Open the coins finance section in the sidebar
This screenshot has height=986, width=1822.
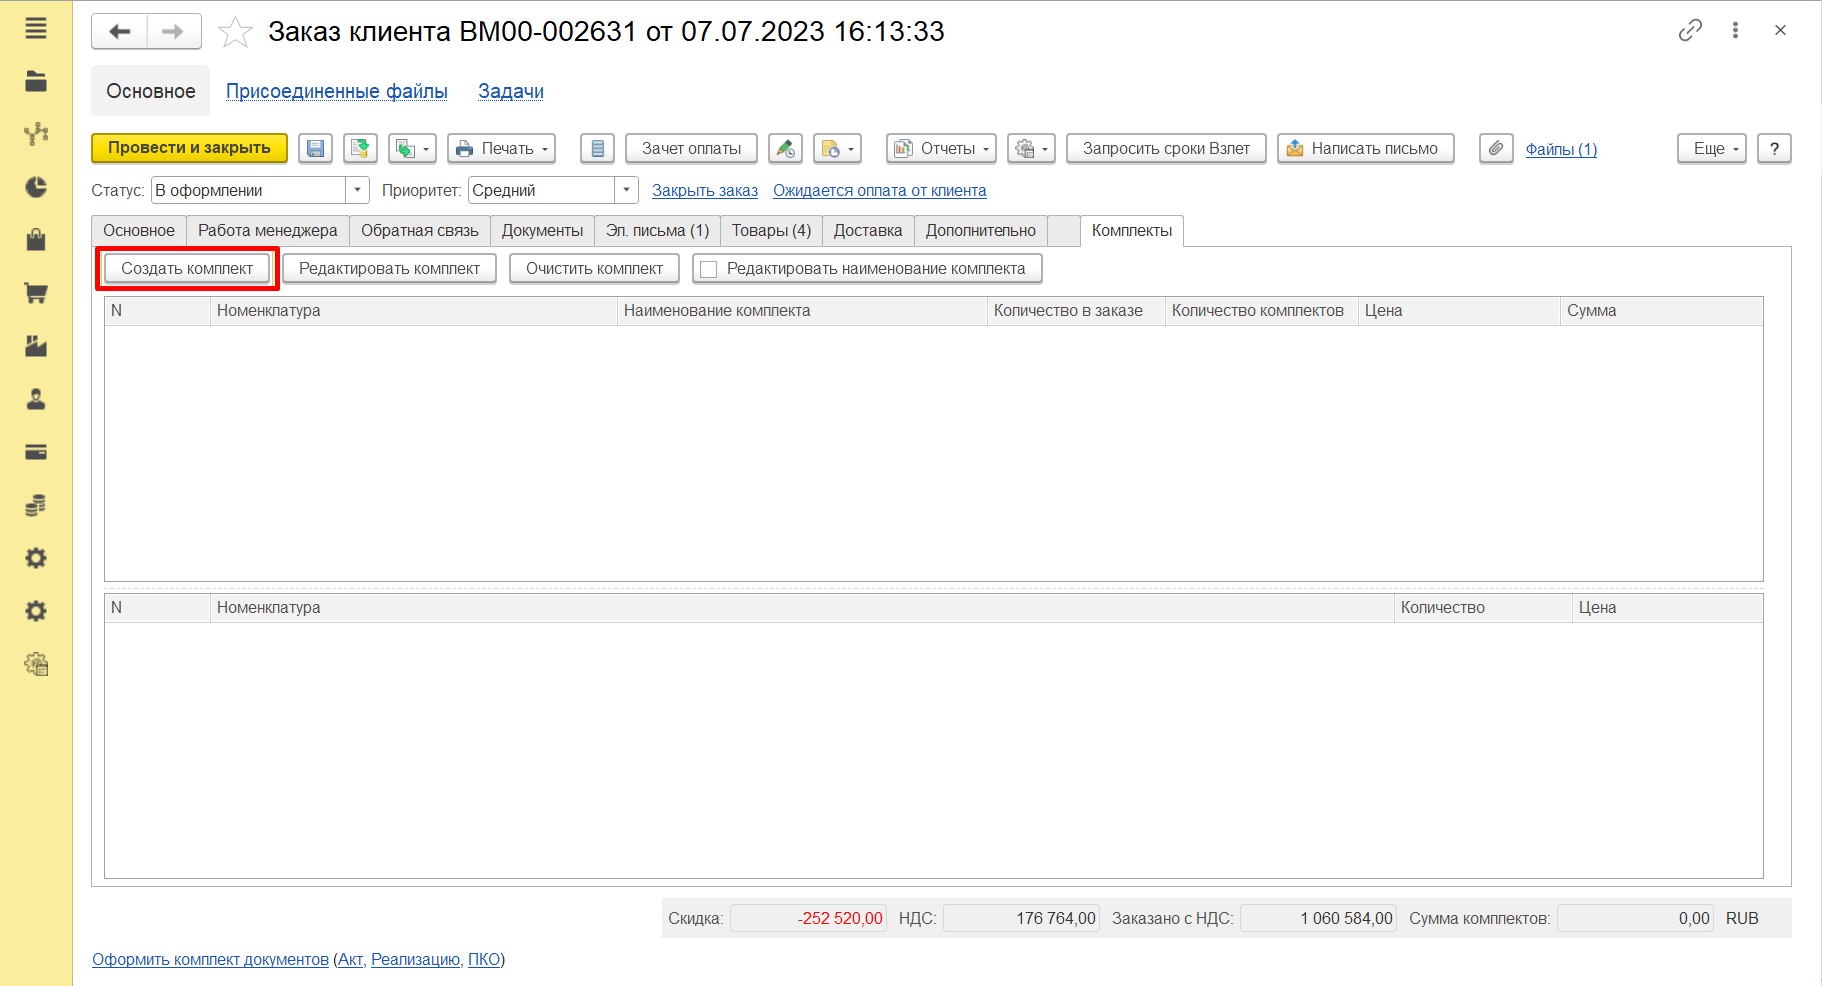click(x=36, y=505)
